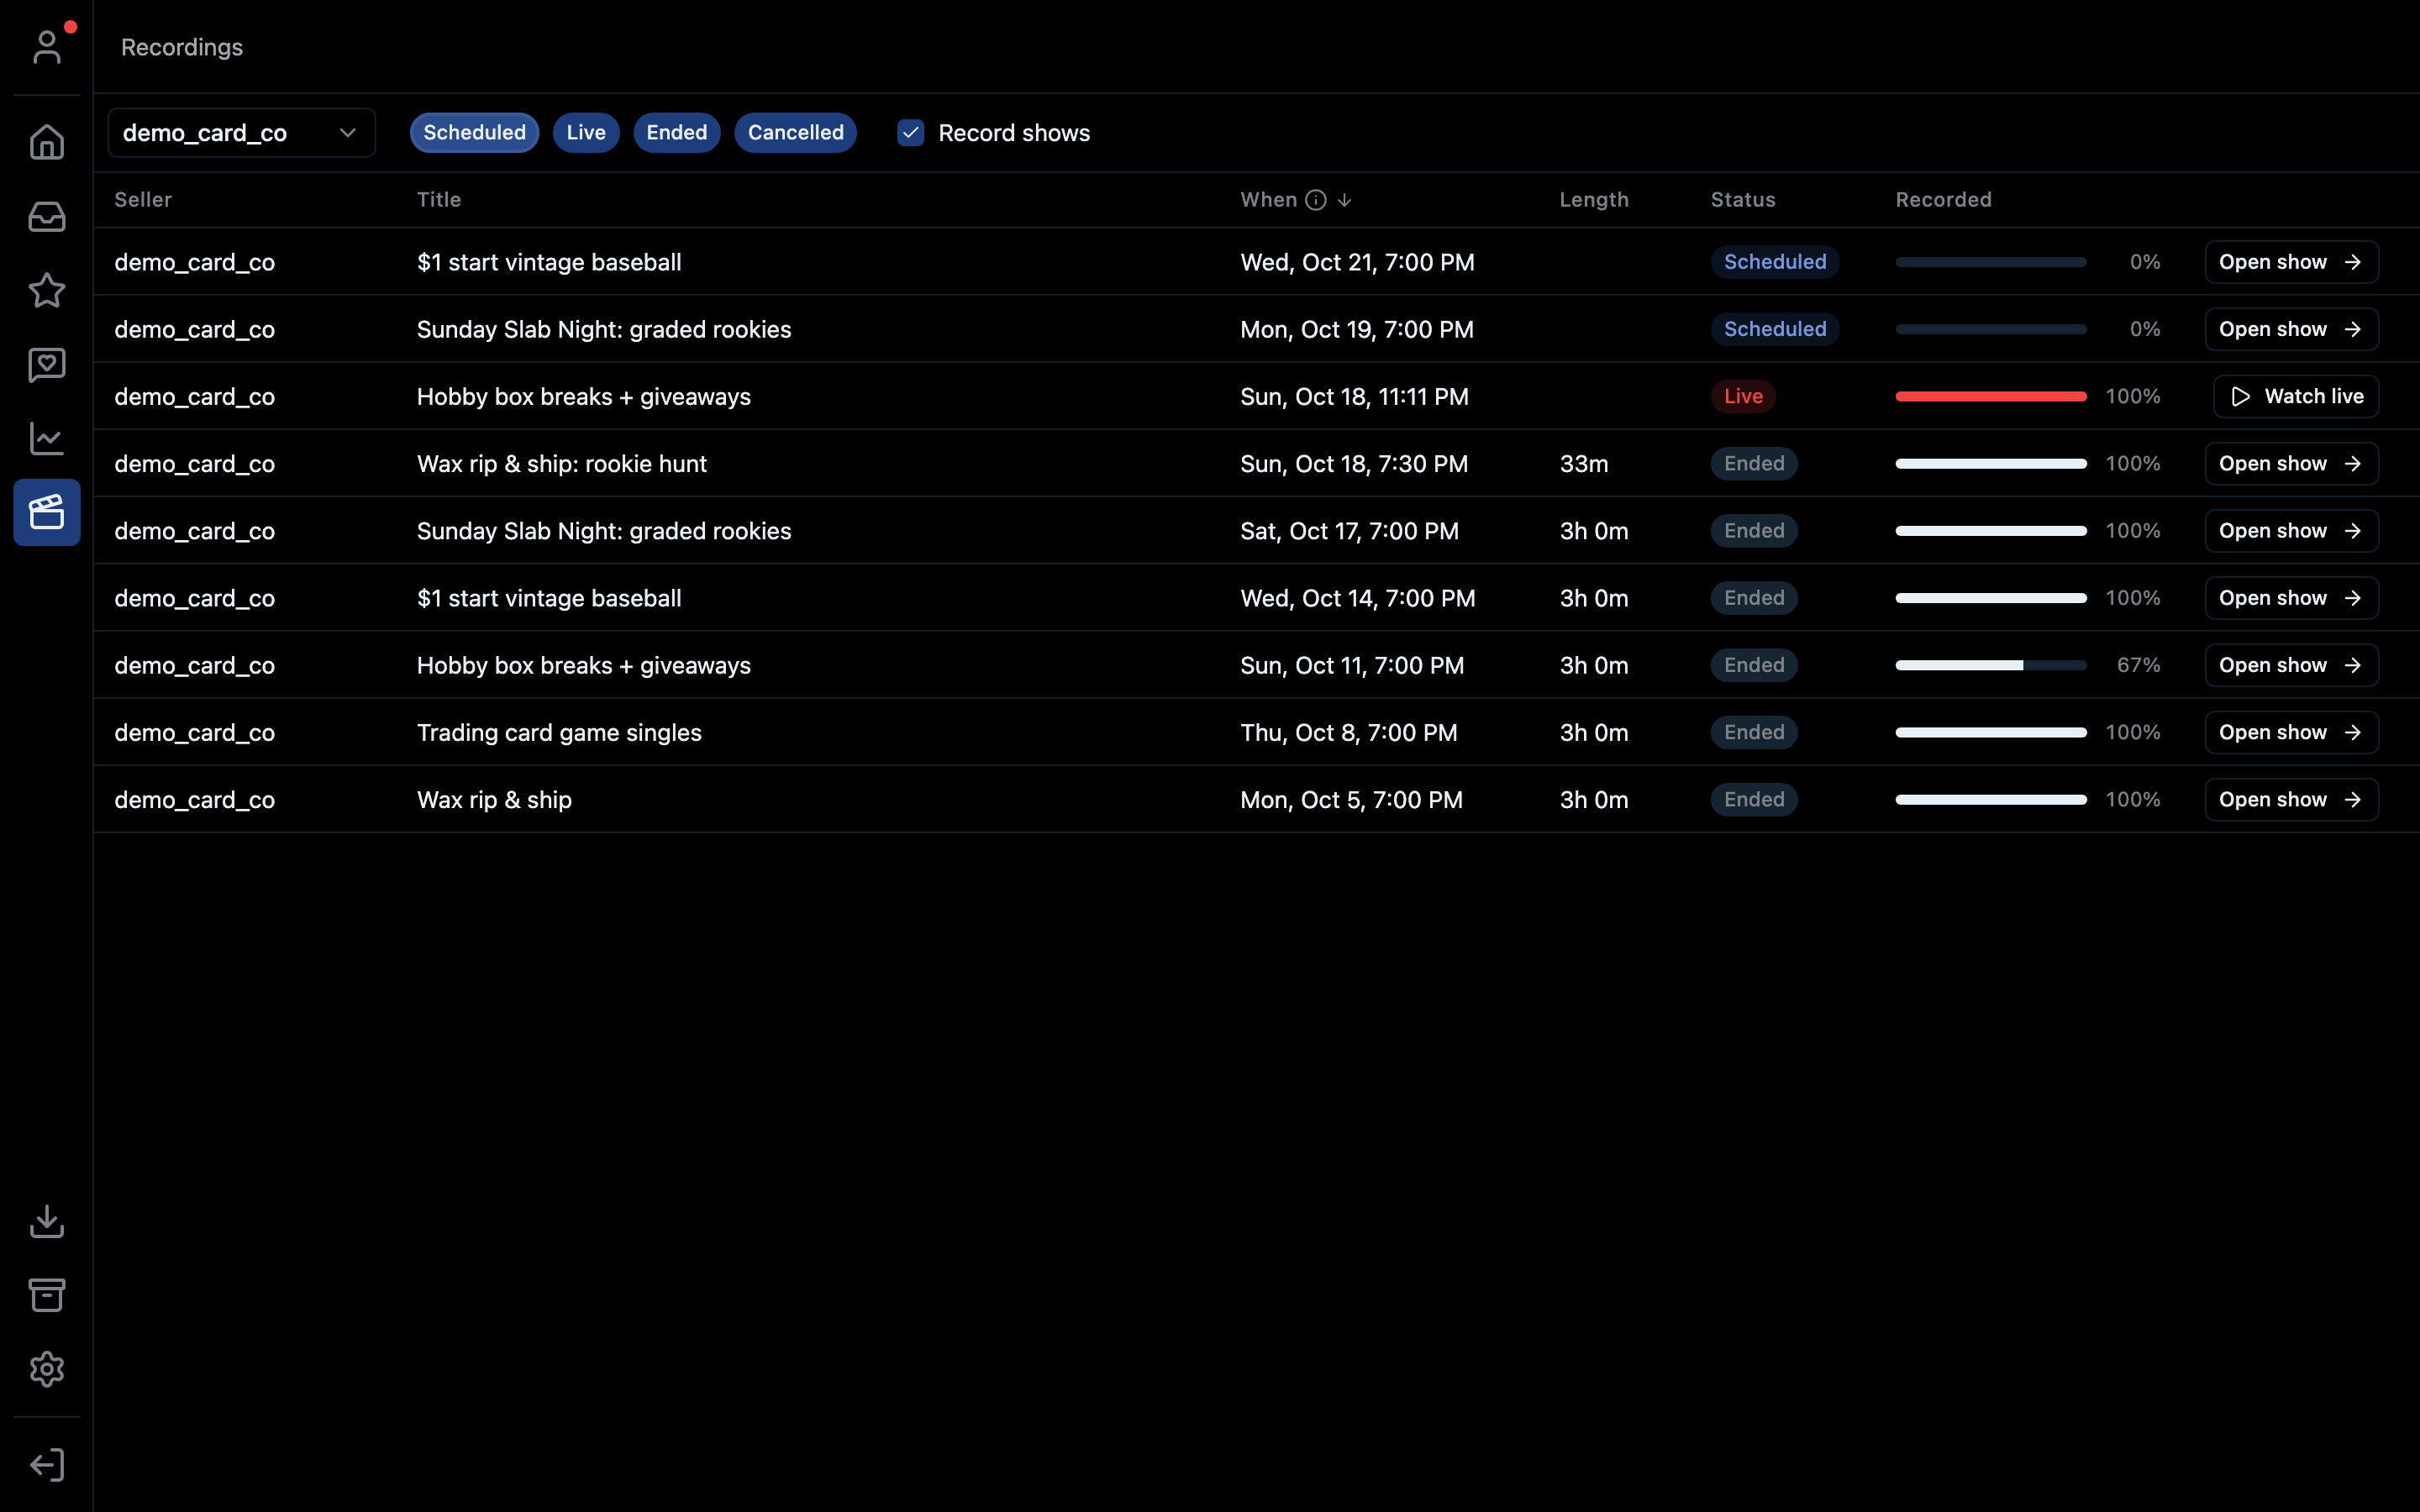Open the star favorites sidebar icon

tap(47, 290)
